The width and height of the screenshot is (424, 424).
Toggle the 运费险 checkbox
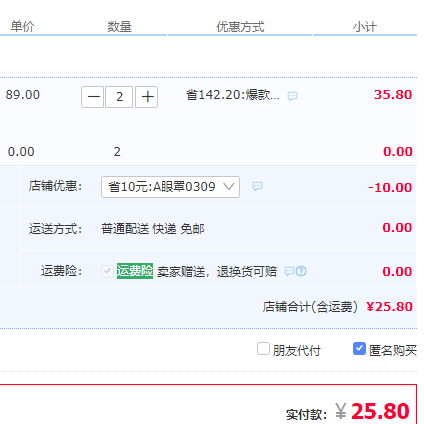pos(107,271)
